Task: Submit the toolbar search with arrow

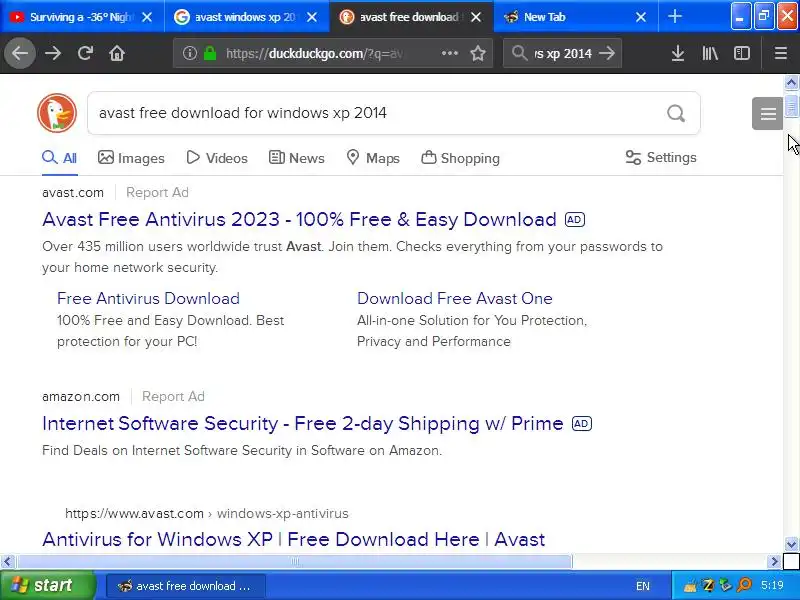Action: pos(607,53)
